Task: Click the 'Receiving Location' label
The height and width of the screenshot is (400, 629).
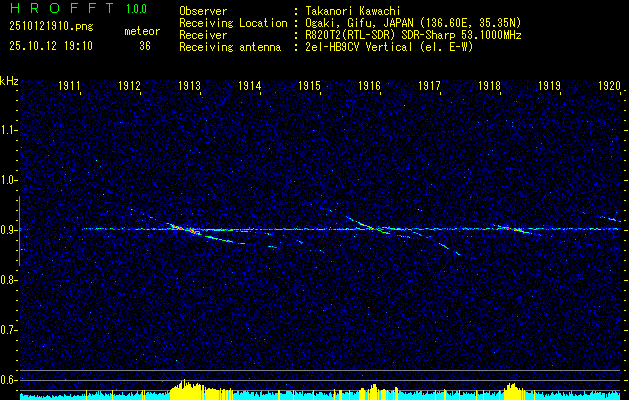Action: [x=233, y=23]
